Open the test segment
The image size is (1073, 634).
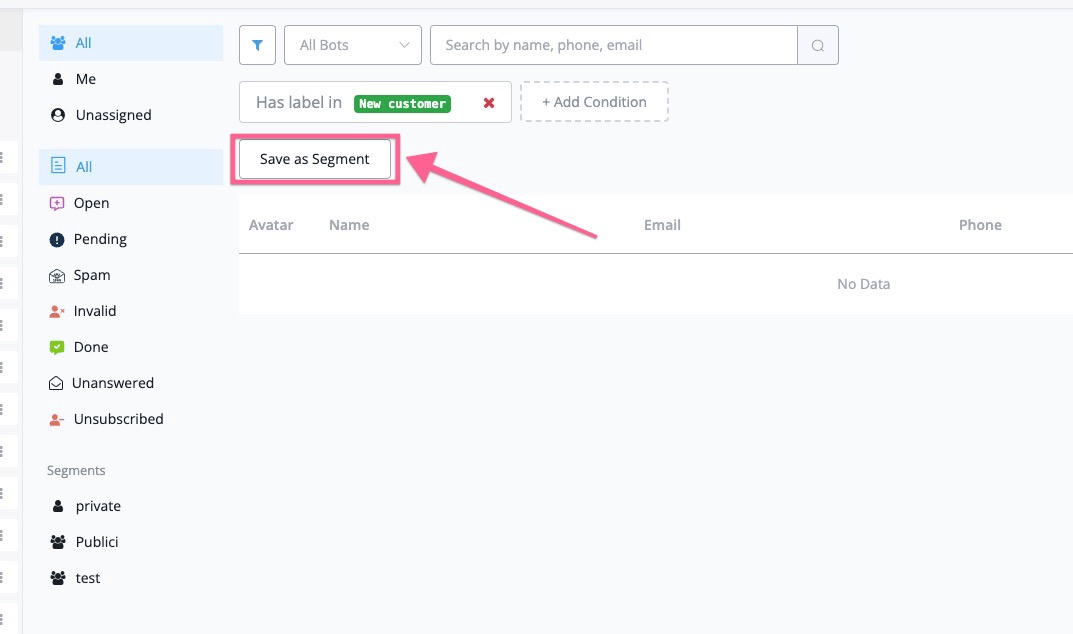pos(87,578)
